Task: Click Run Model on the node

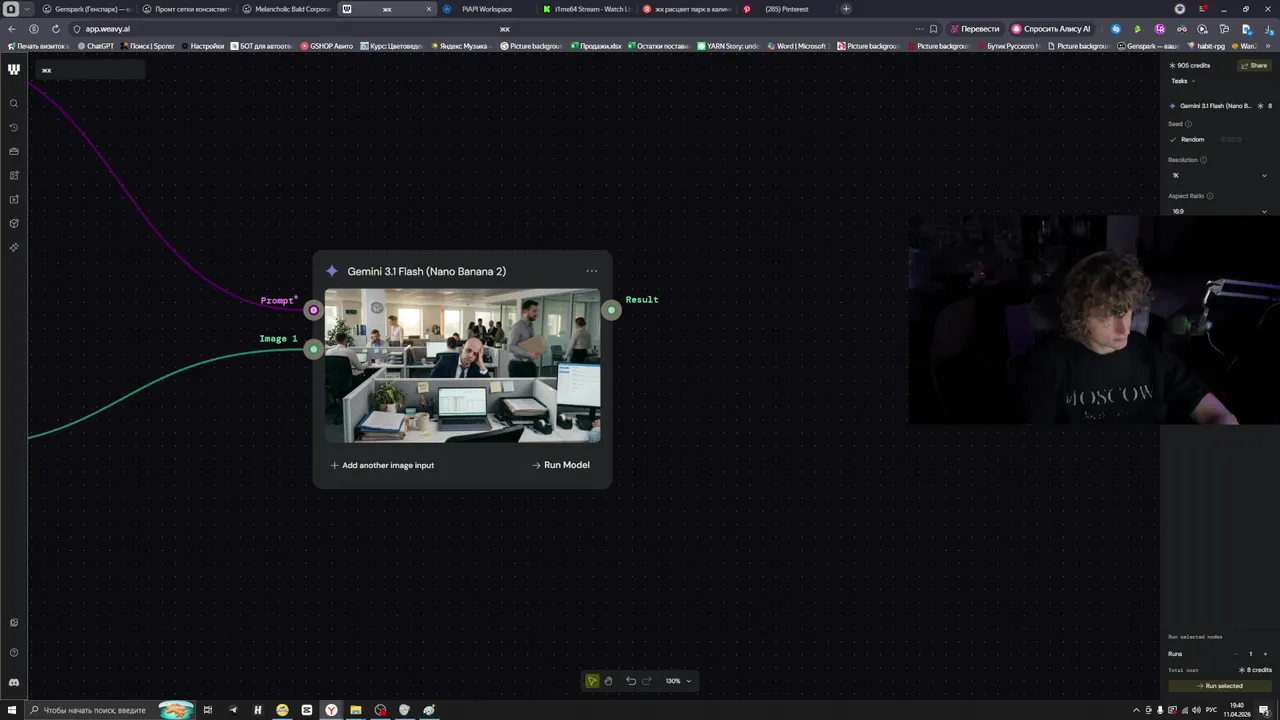Action: coord(561,465)
